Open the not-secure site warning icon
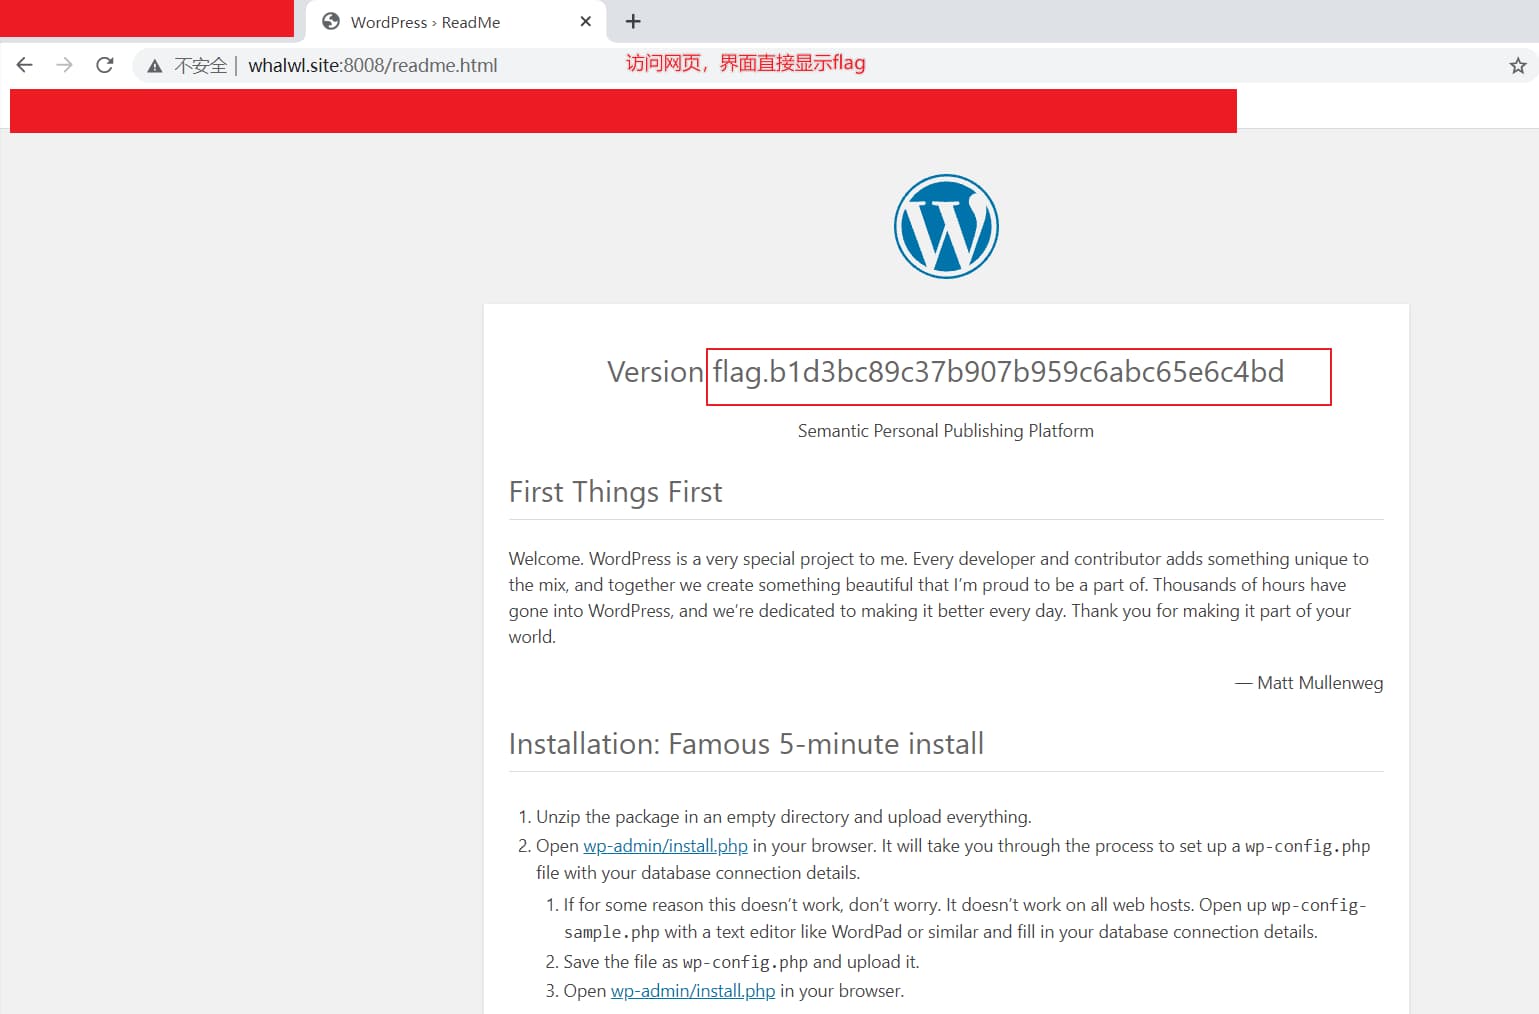The width and height of the screenshot is (1539, 1014). pyautogui.click(x=155, y=66)
